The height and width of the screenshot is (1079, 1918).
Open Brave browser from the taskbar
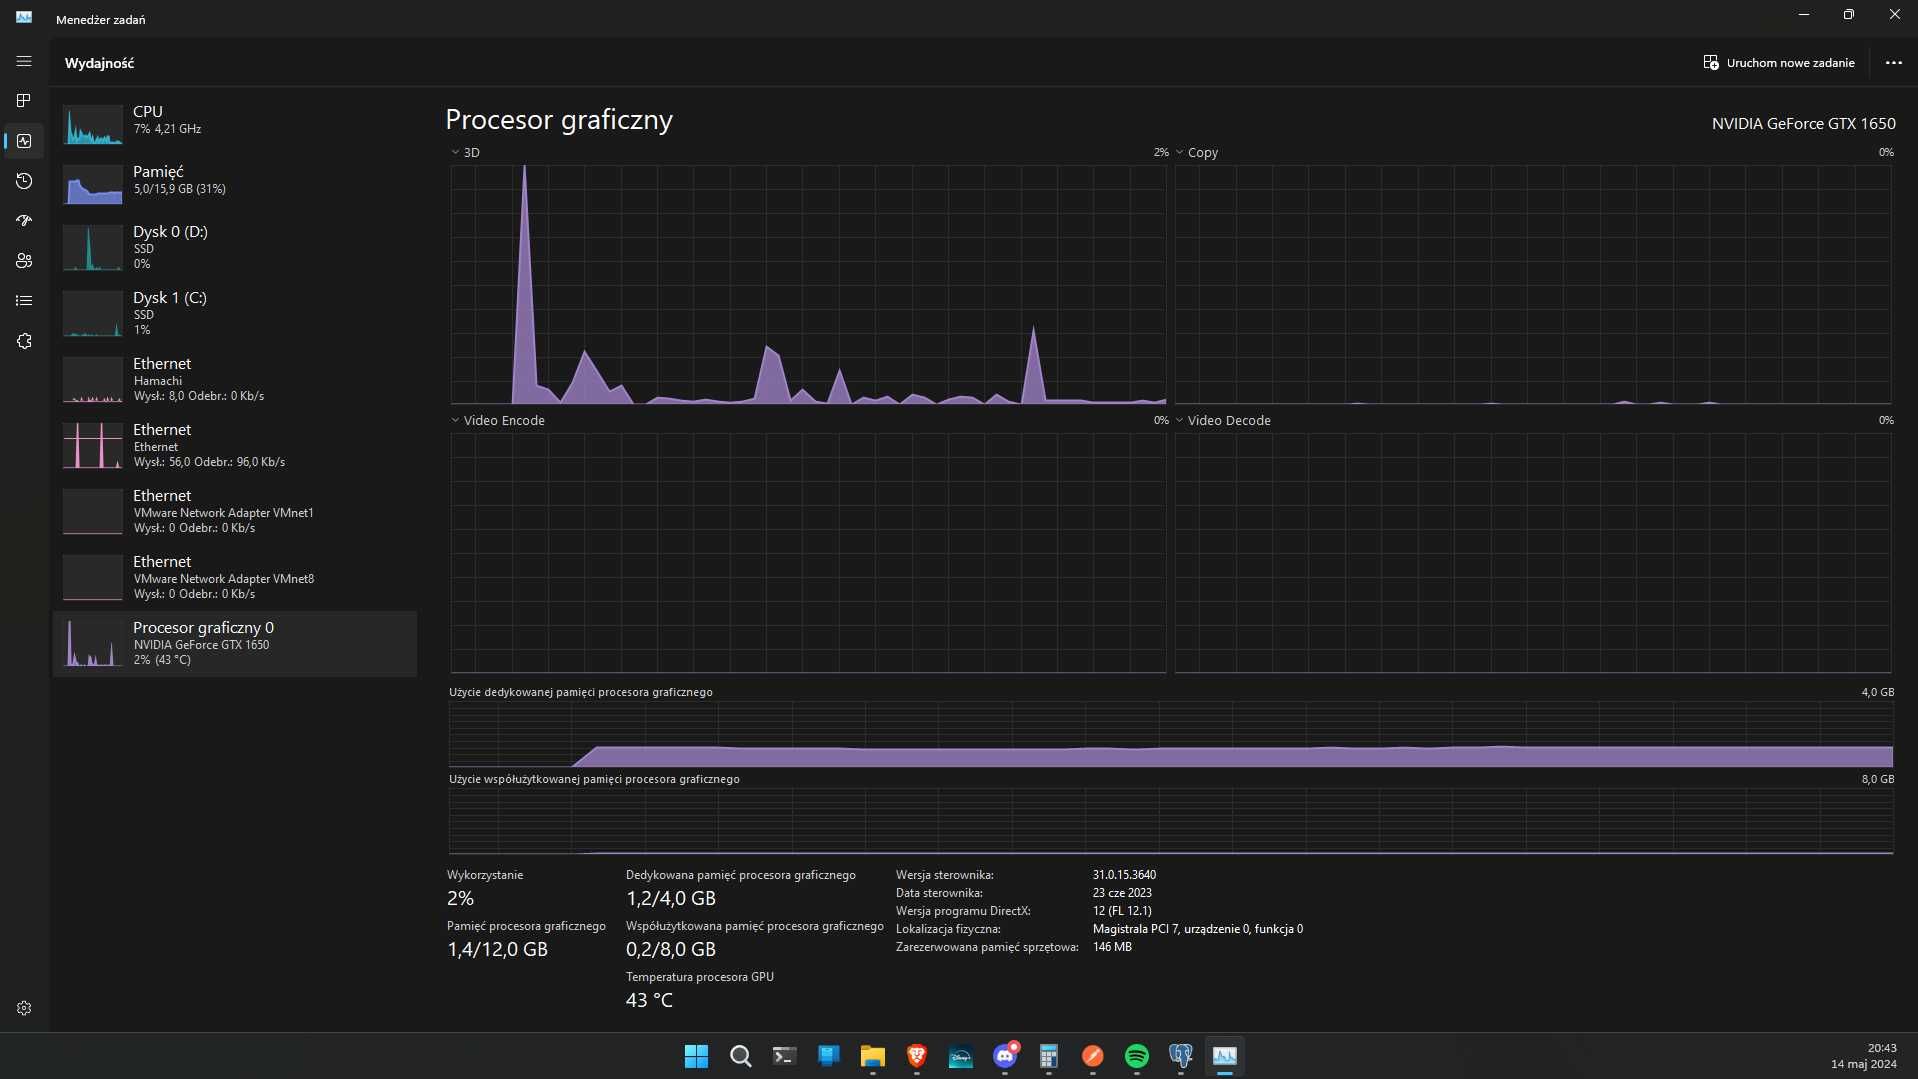[x=916, y=1056]
